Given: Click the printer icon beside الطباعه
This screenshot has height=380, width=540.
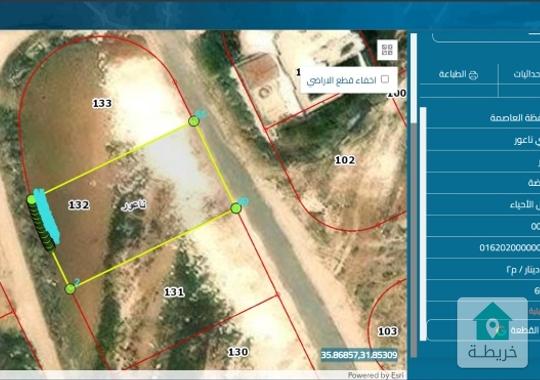Looking at the screenshot, I should click(x=474, y=75).
